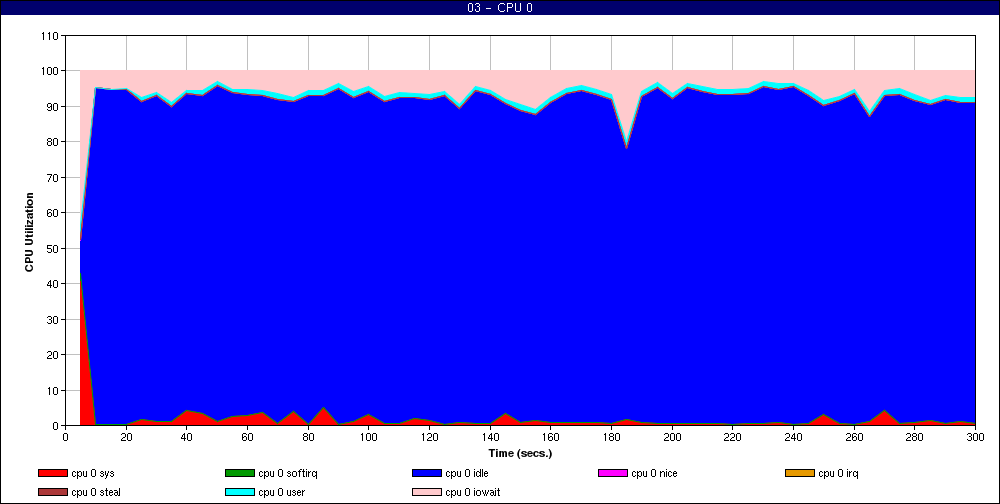1000x504 pixels.
Task: Click the brown cpu 0 steal legend swatch
Action: pyautogui.click(x=52, y=492)
